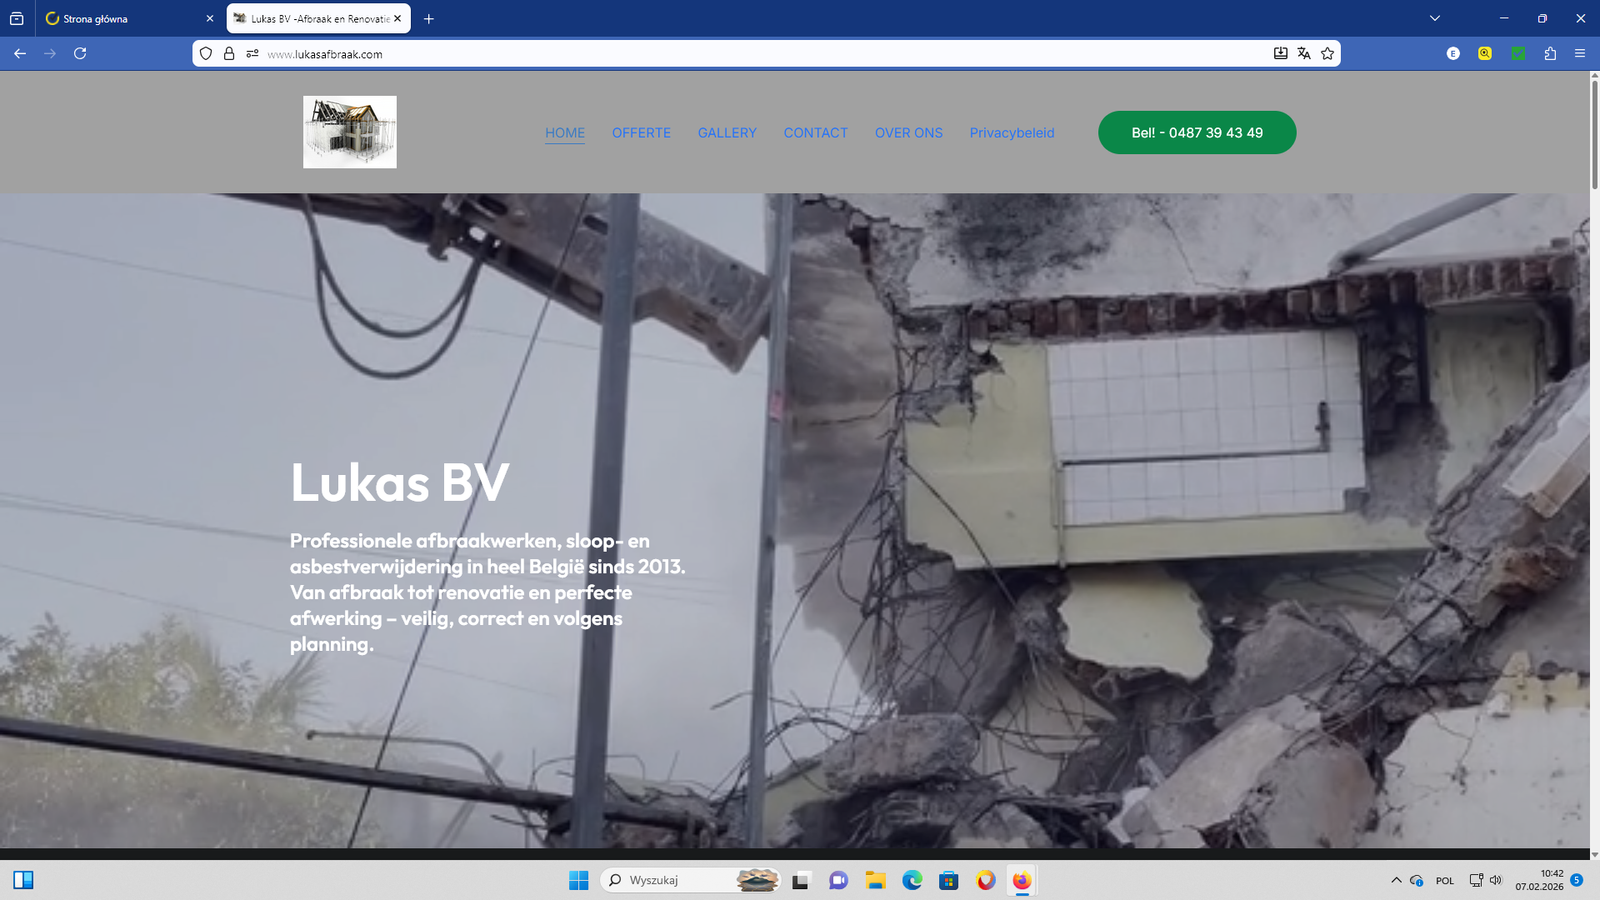Screen dimensions: 1600x900
Task: Click the yellow magnifier extension icon
Action: click(1485, 54)
